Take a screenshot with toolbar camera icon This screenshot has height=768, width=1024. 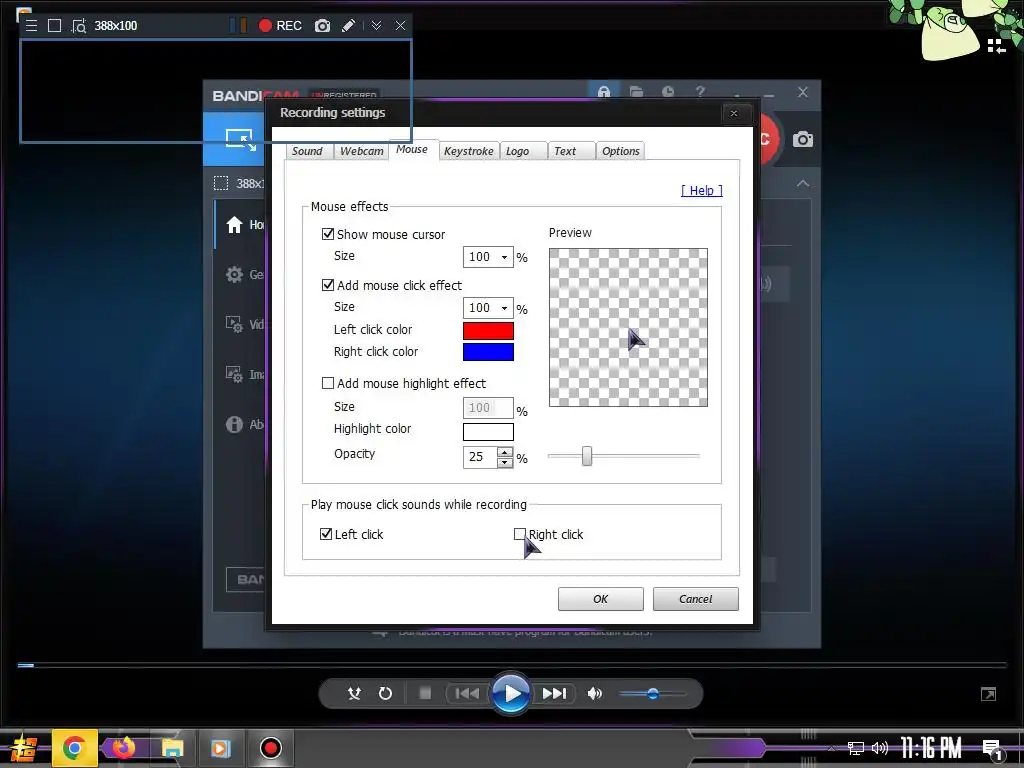(x=322, y=25)
